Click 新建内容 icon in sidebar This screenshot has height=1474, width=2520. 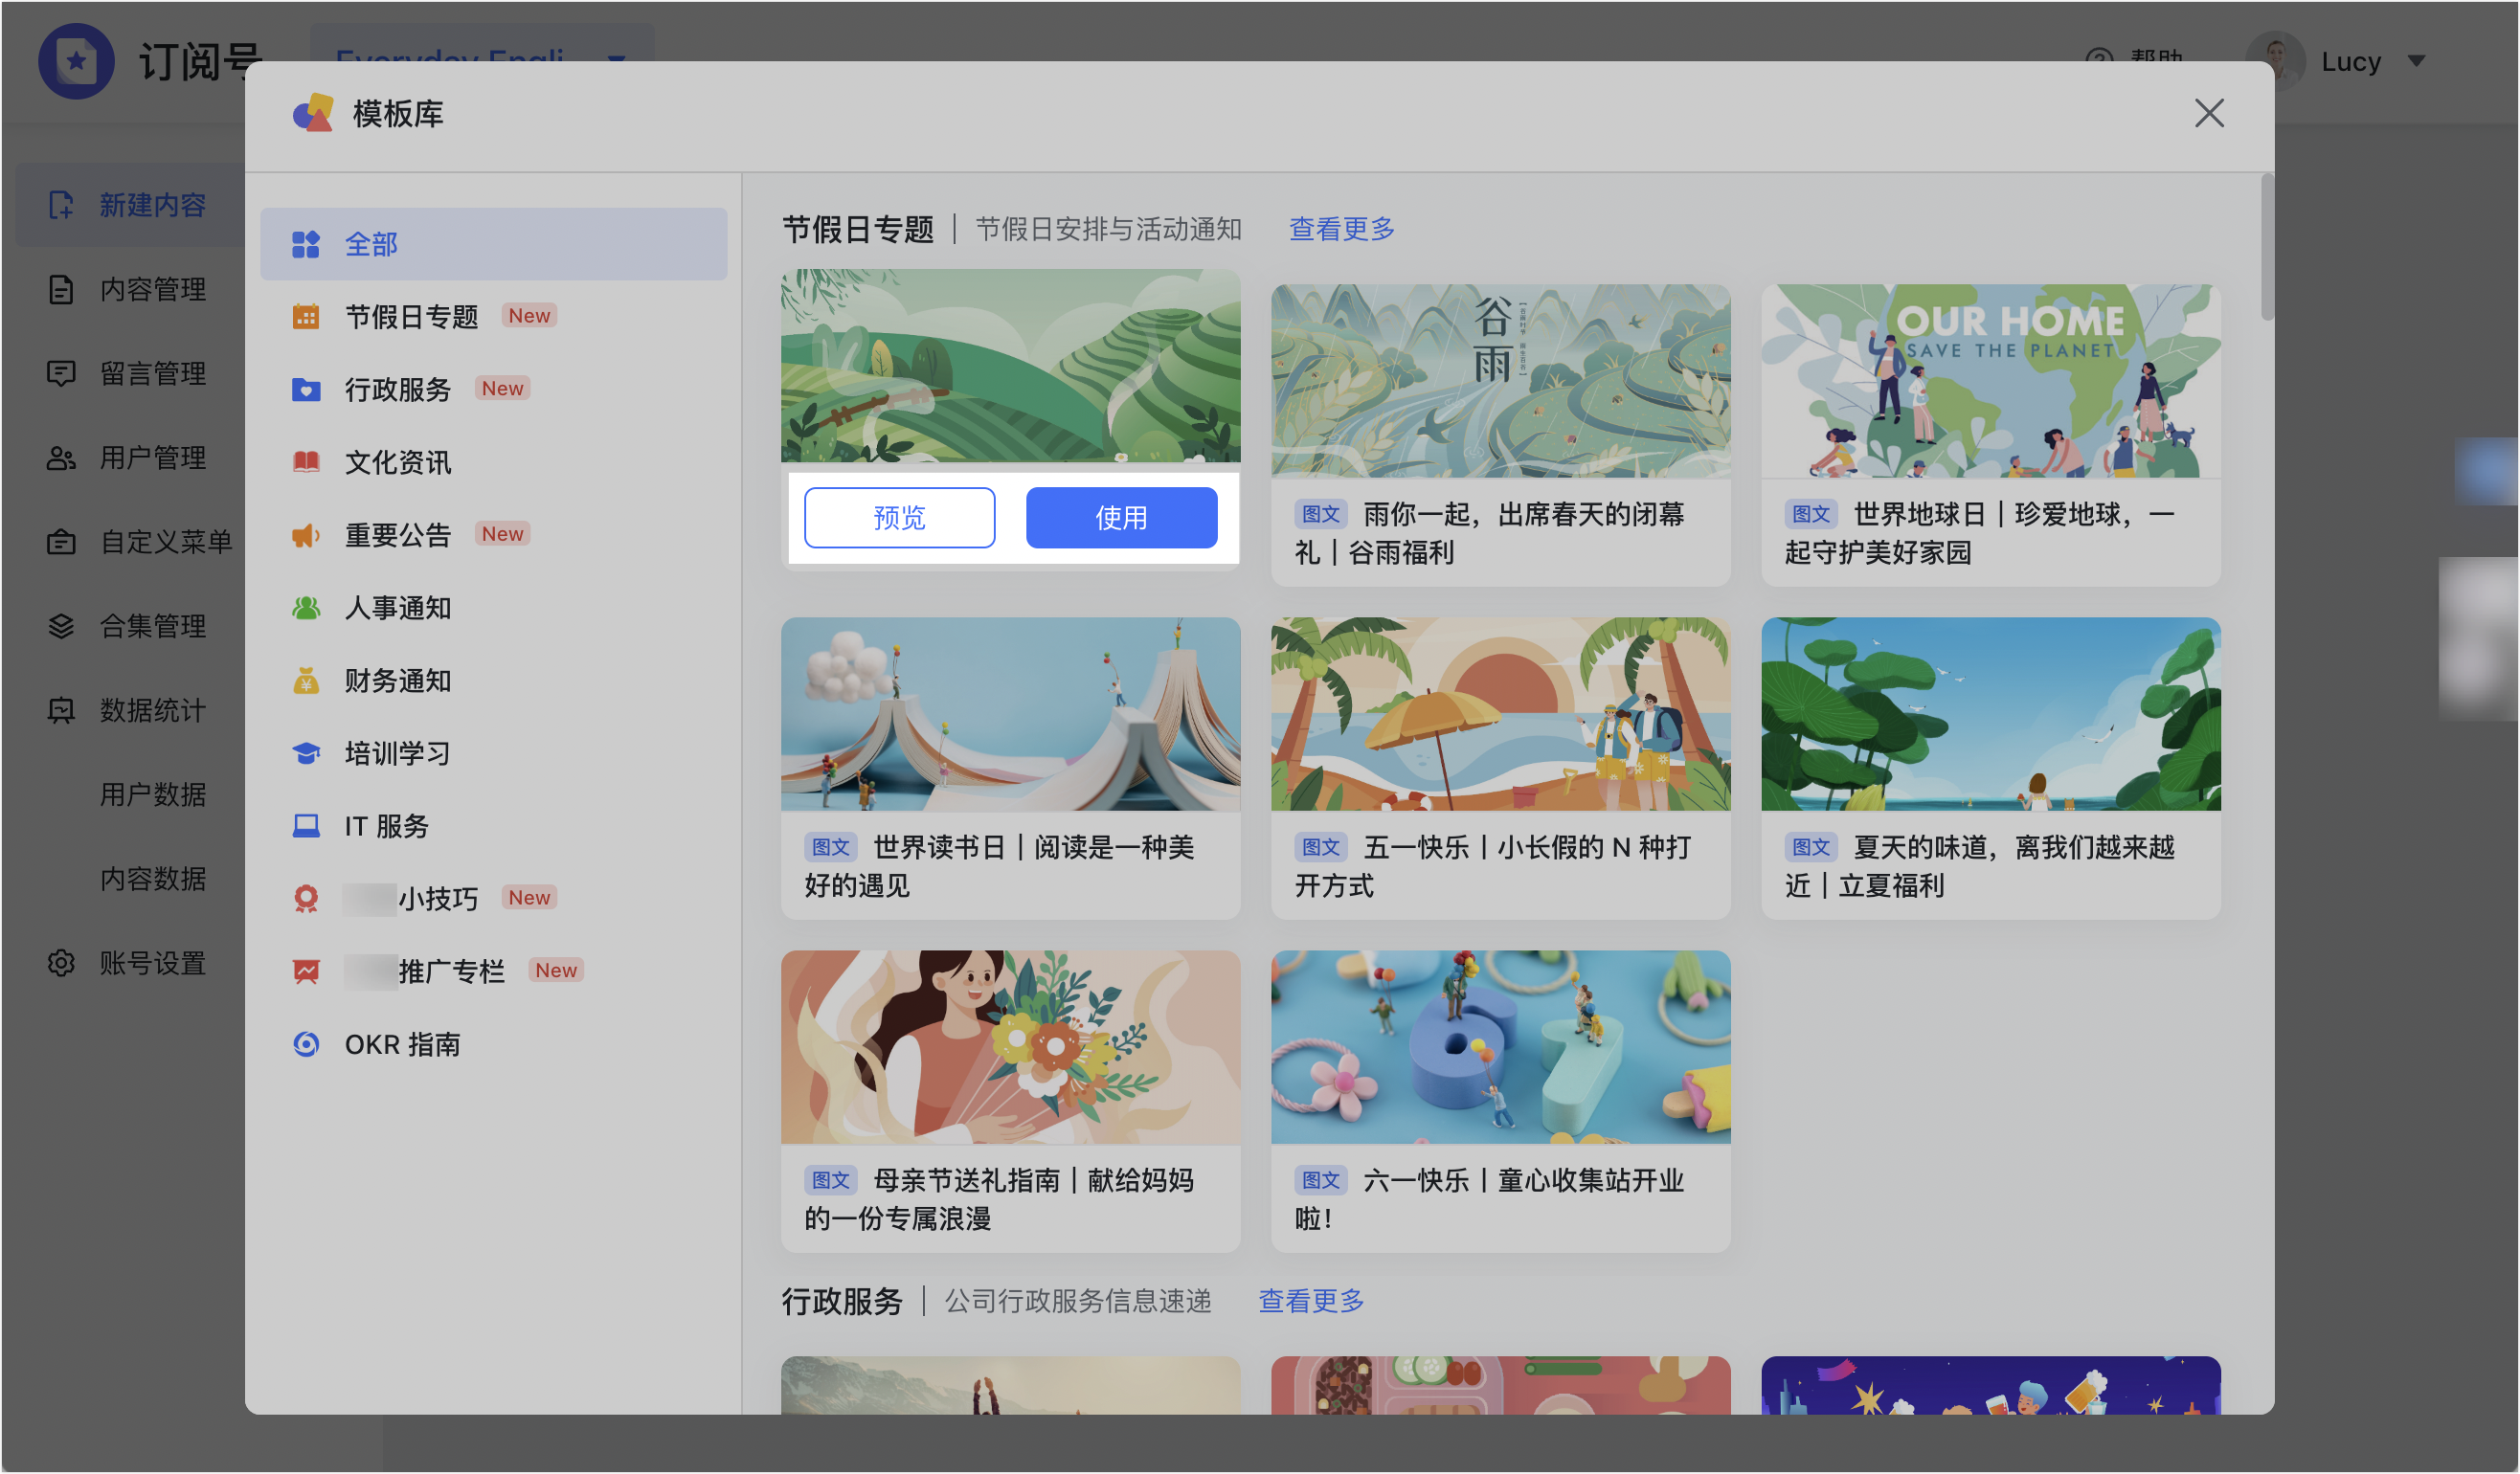pos(61,205)
